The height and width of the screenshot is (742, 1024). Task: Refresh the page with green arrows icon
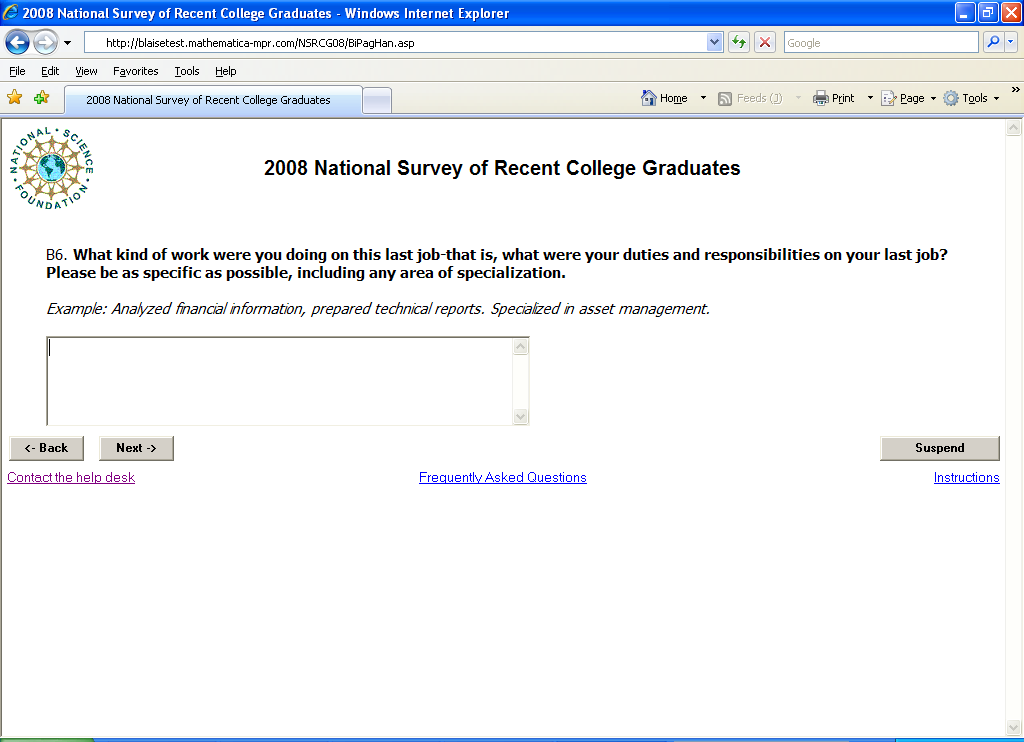pyautogui.click(x=739, y=43)
